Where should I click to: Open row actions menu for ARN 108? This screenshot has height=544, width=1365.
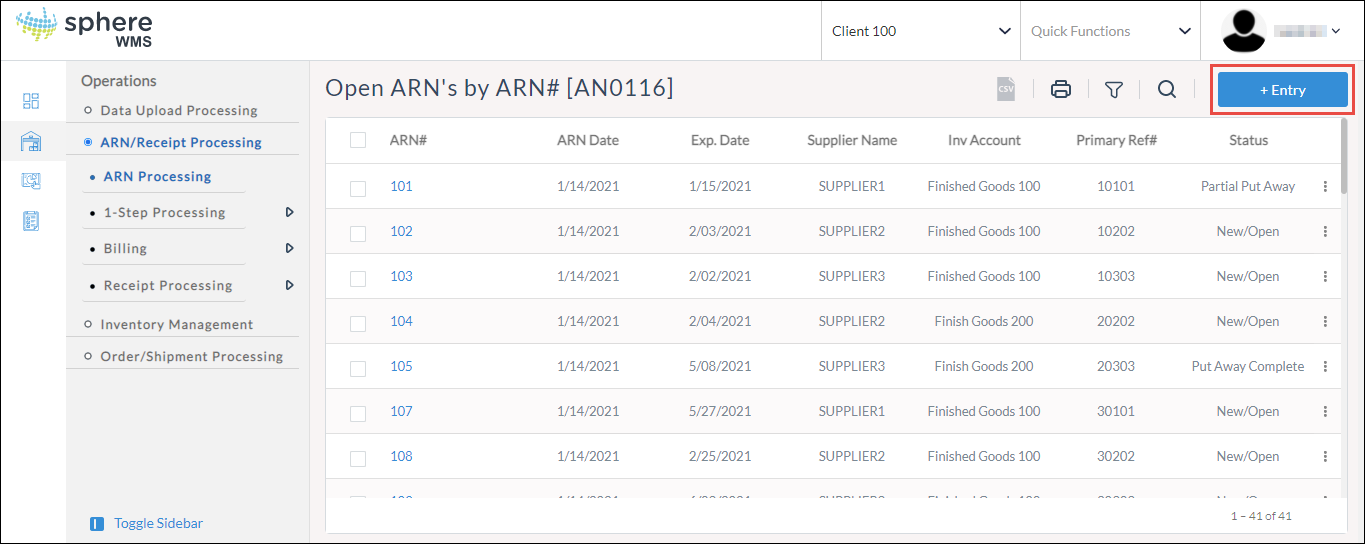pos(1325,456)
